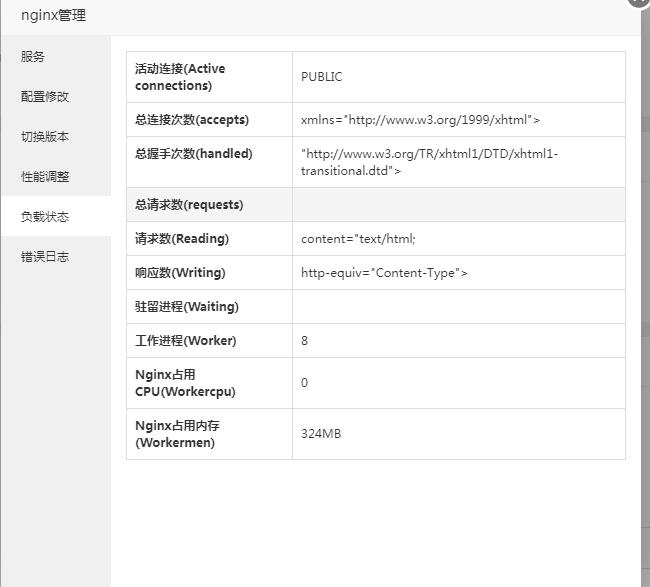
Task: Click the Nginx占用内存(Workermen) label
Action: (177, 434)
